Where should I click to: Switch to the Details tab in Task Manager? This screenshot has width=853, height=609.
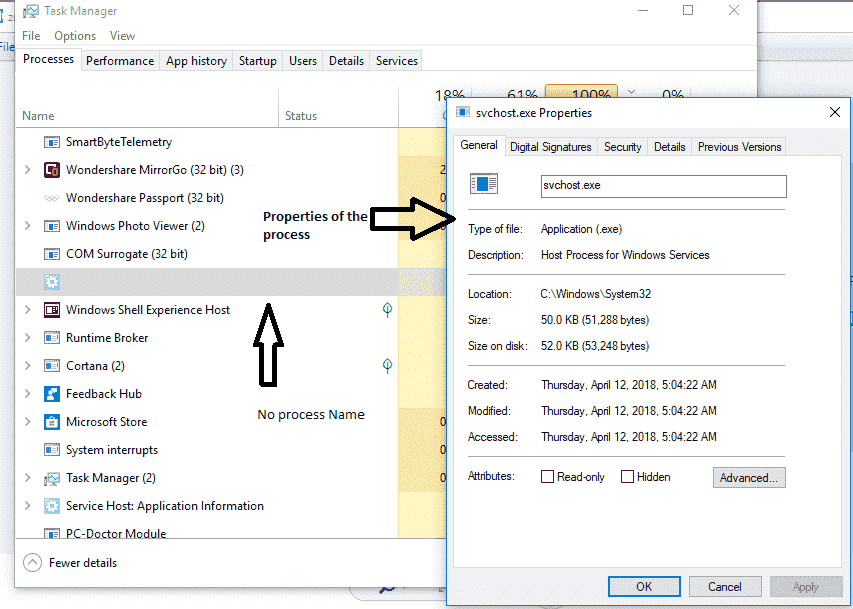tap(347, 61)
